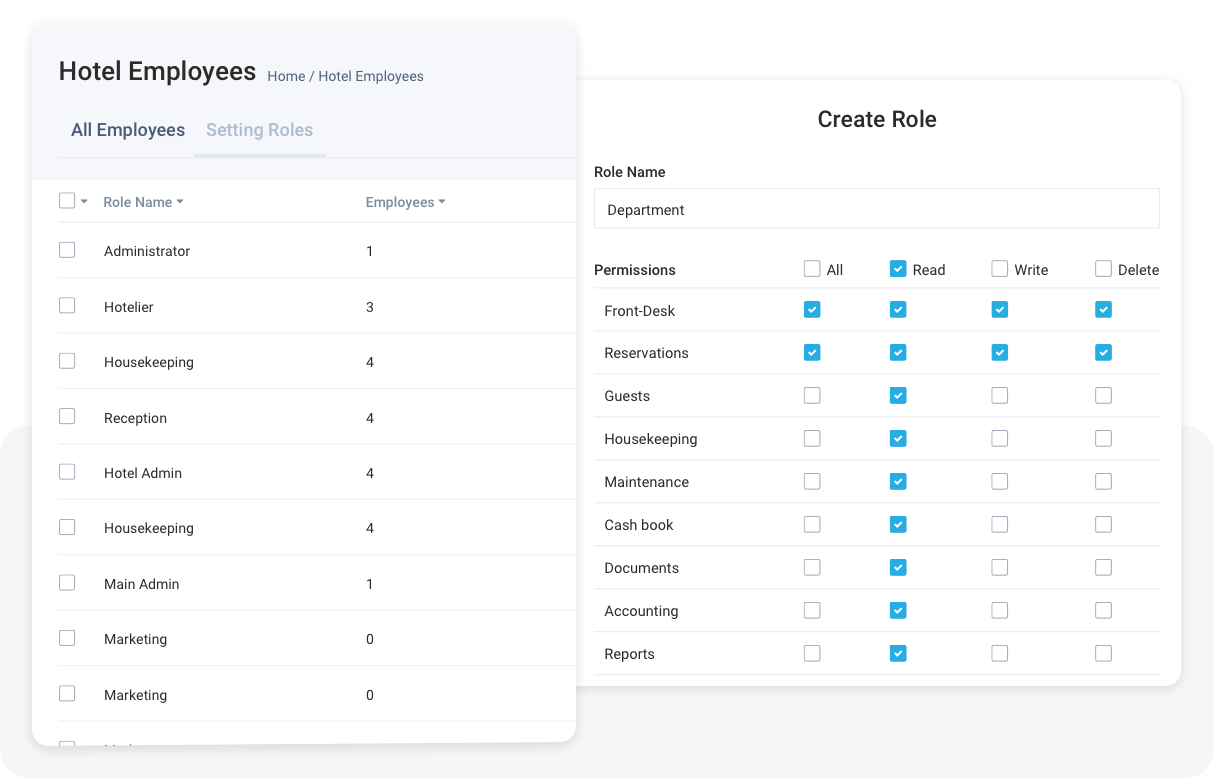Check the Hotelier row checkbox
Image resolution: width=1214 pixels, height=778 pixels.
coord(67,305)
